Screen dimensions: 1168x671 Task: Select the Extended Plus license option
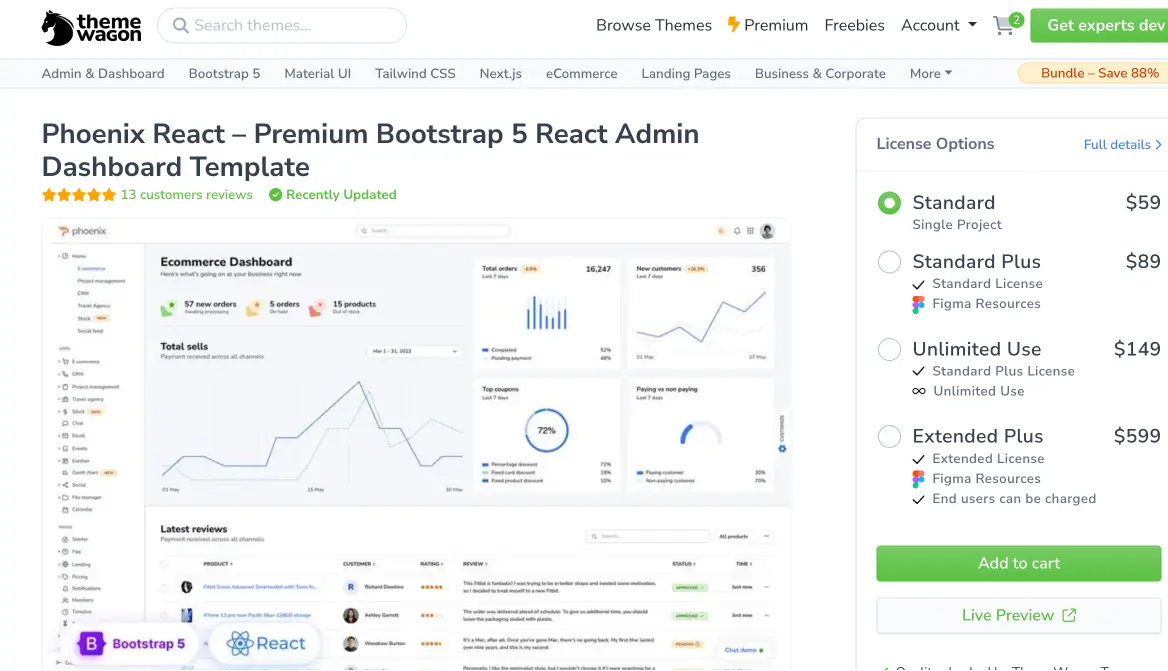pos(889,436)
